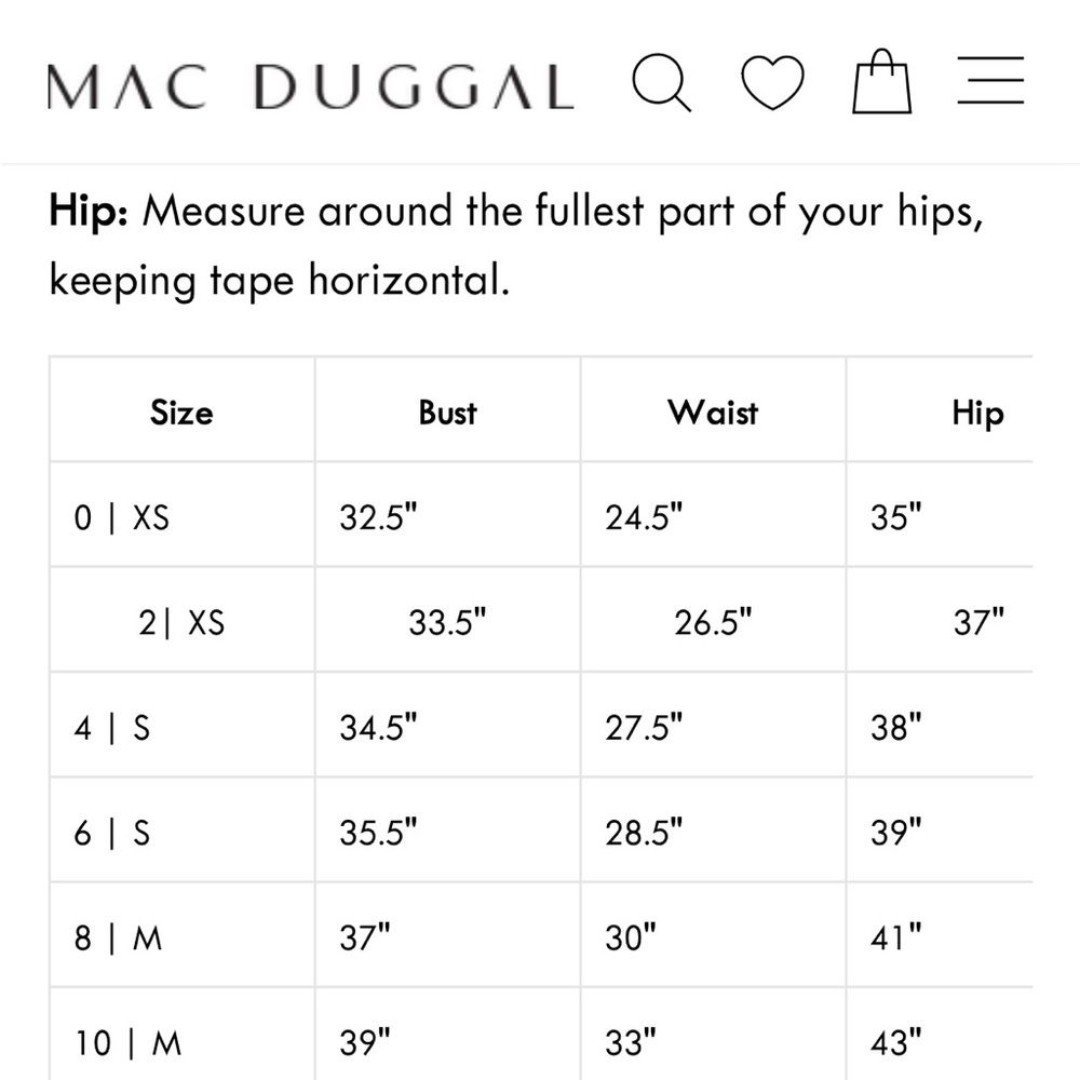Click the 26.5" waist measurement cell
Viewport: 1080px width, 1080px height.
pos(713,621)
